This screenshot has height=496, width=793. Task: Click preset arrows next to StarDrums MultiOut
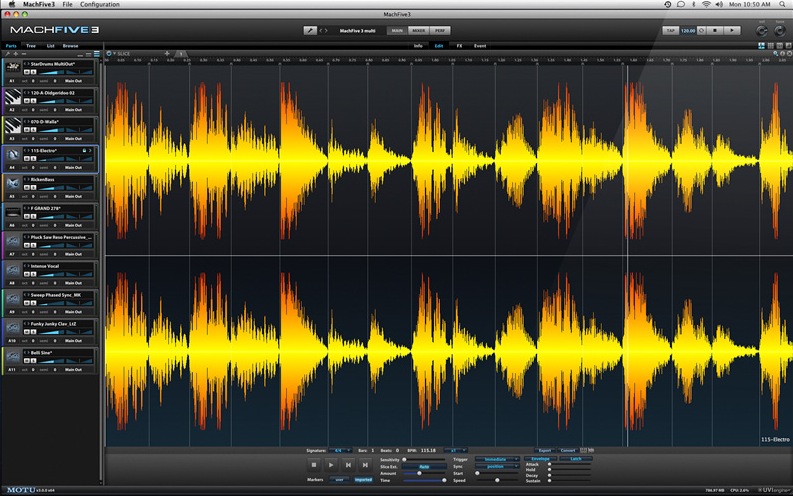click(x=27, y=64)
